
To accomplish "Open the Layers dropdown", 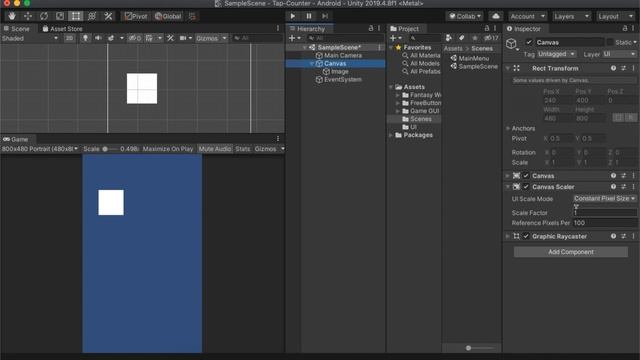I will point(571,16).
